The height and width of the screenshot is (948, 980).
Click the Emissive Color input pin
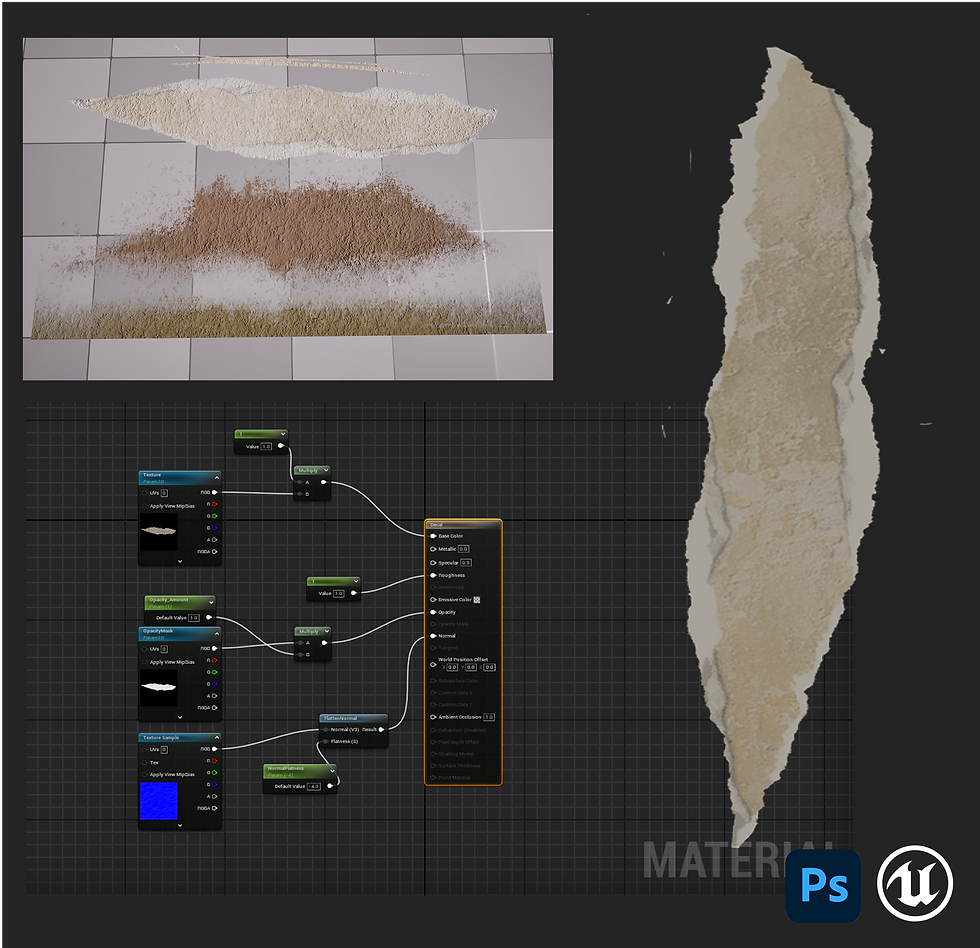tap(433, 599)
